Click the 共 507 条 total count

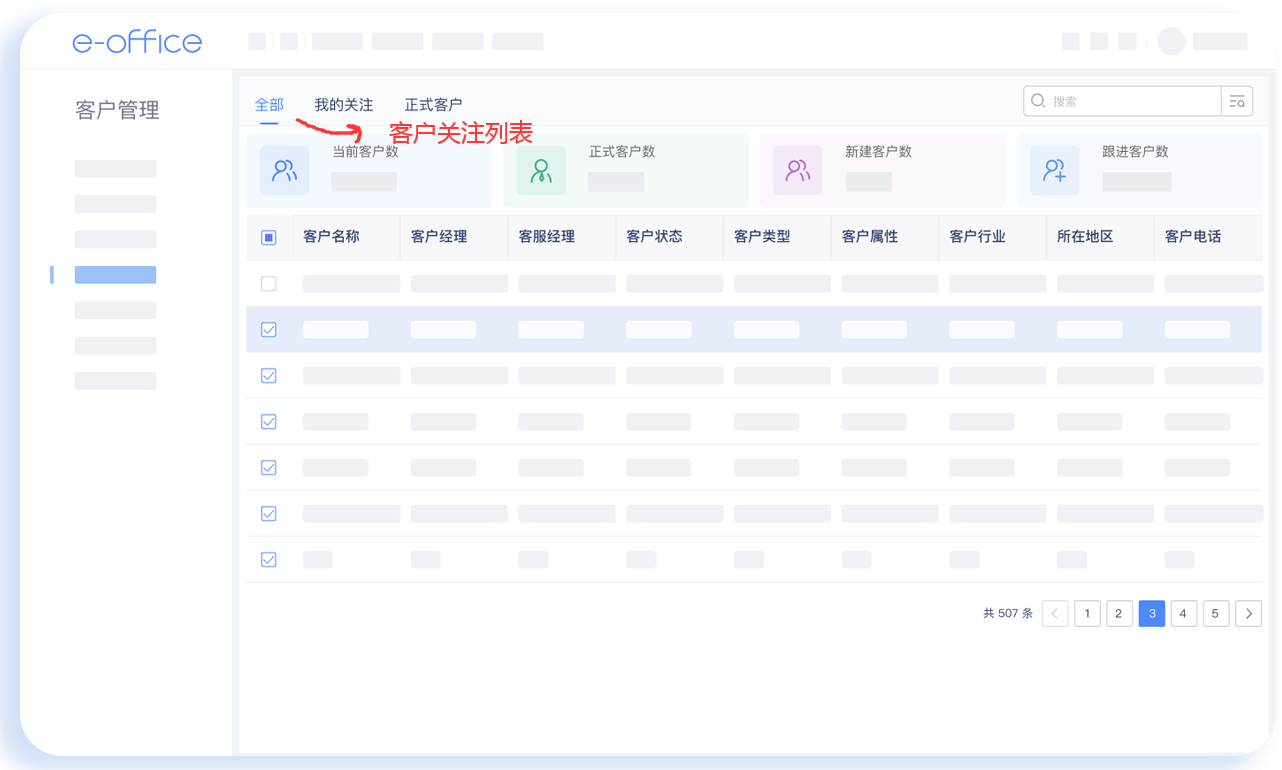(x=1008, y=613)
